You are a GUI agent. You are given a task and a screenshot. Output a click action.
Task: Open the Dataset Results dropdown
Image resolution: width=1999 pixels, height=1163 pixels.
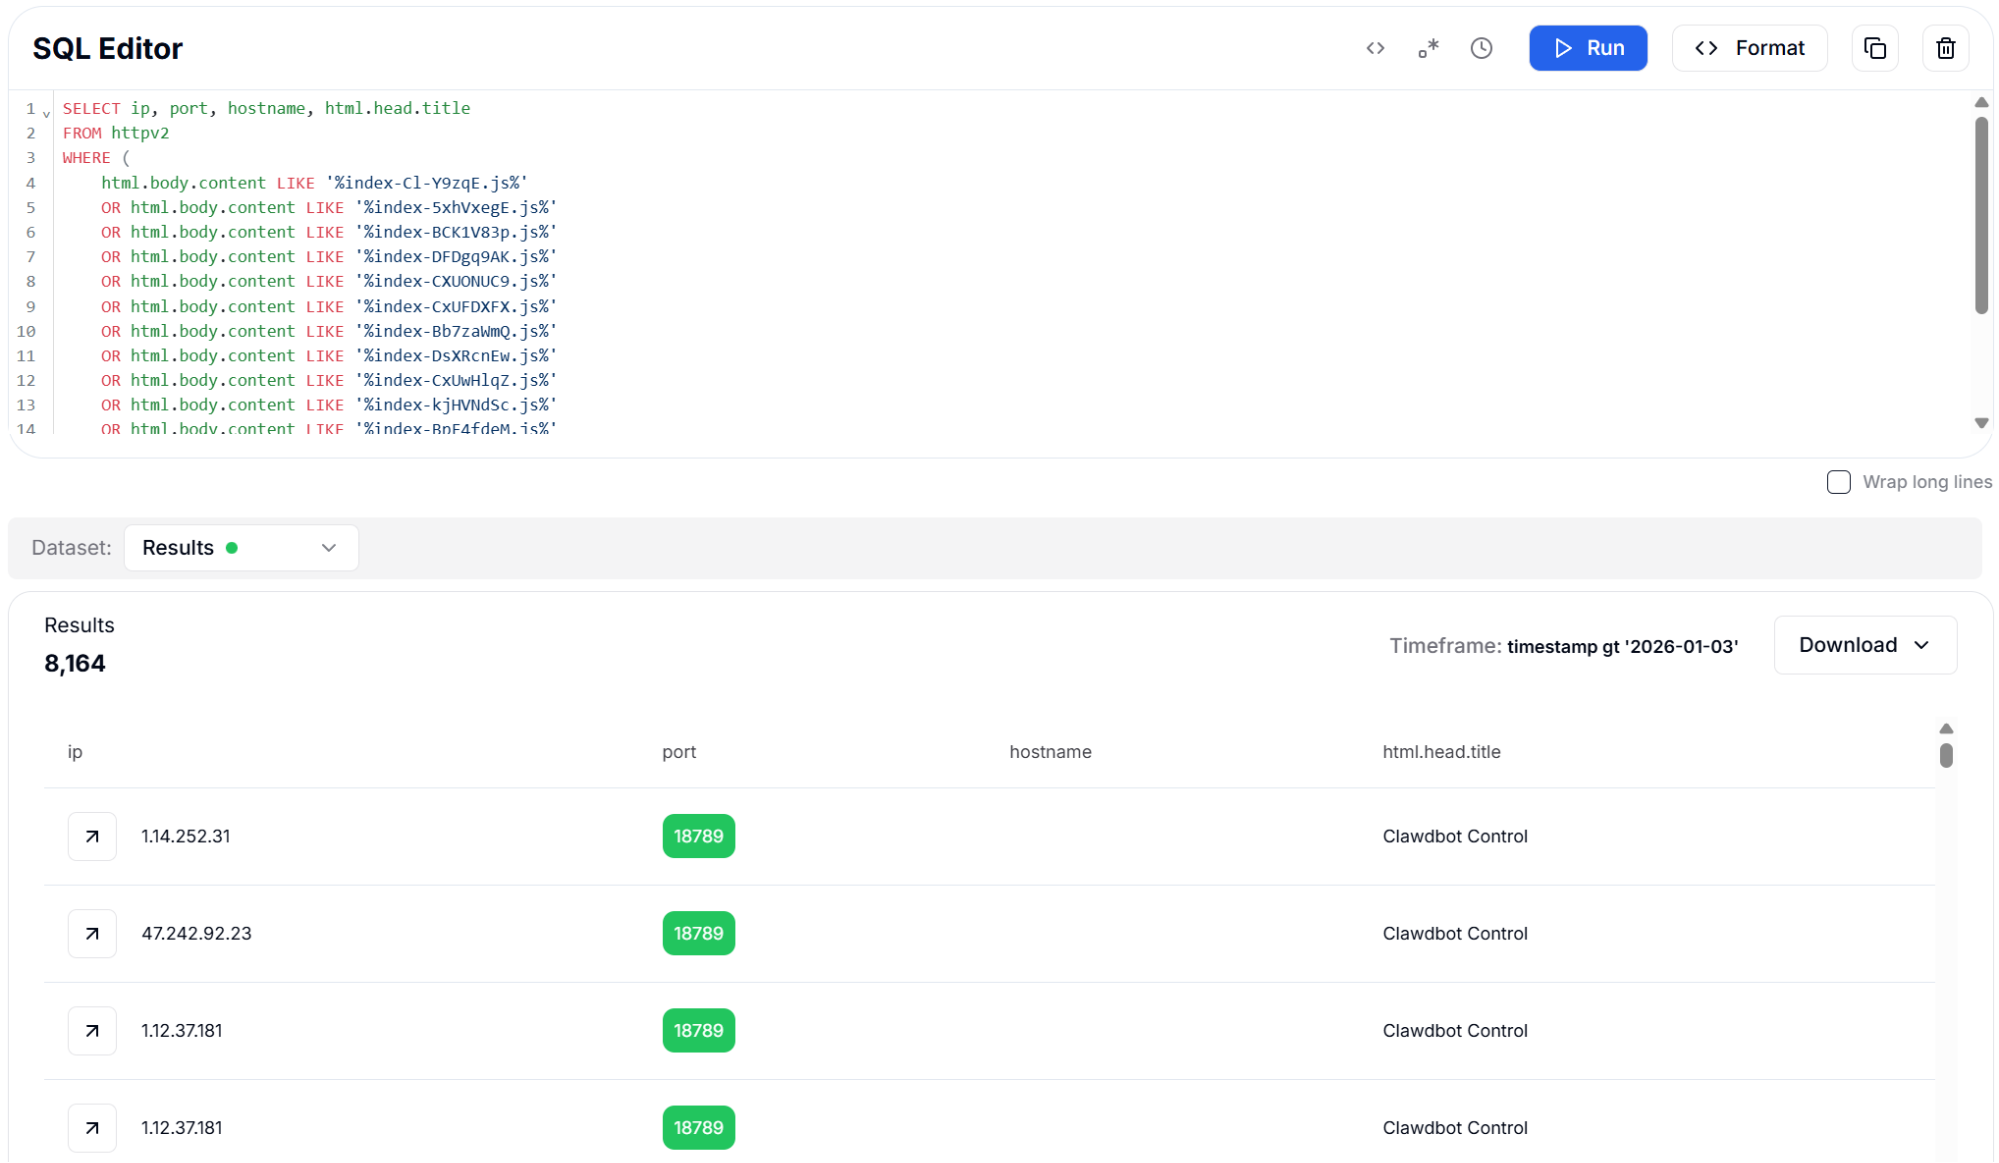coord(240,547)
